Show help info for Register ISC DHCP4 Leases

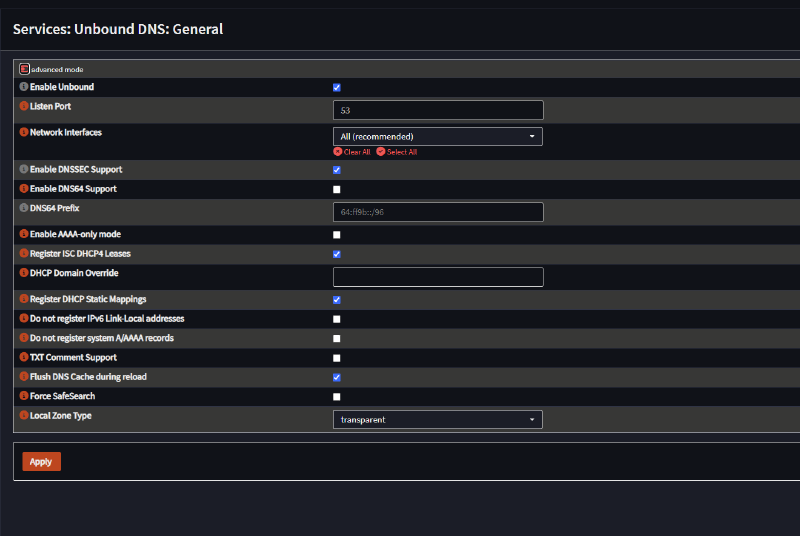(23, 253)
